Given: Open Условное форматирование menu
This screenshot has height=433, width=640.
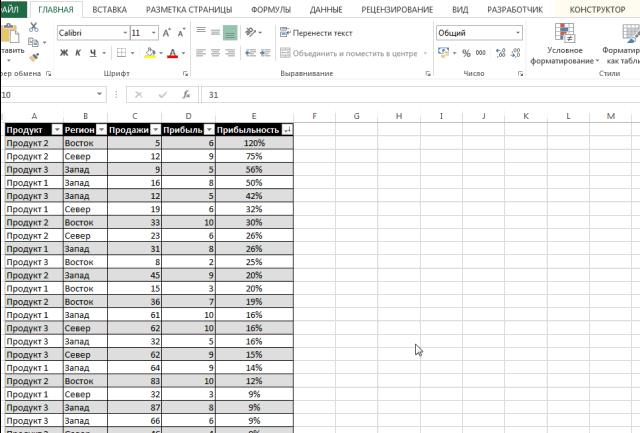Looking at the screenshot, I should click(564, 44).
